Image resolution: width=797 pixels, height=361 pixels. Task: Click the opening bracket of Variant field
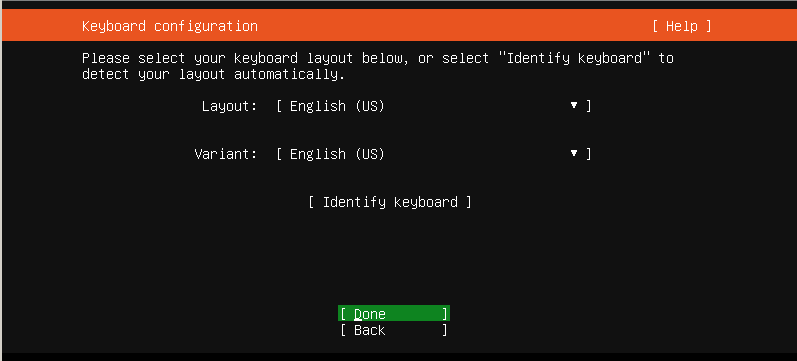[279, 154]
